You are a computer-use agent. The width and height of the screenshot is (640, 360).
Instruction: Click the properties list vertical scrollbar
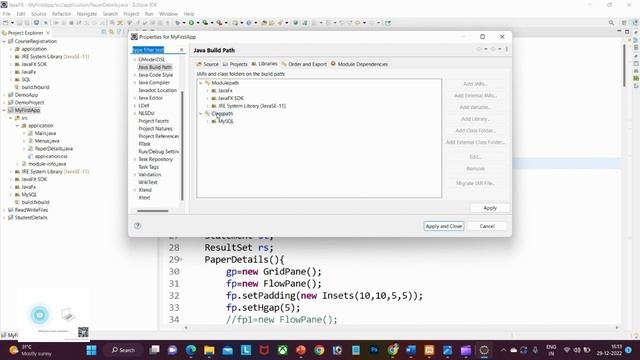coord(182,145)
